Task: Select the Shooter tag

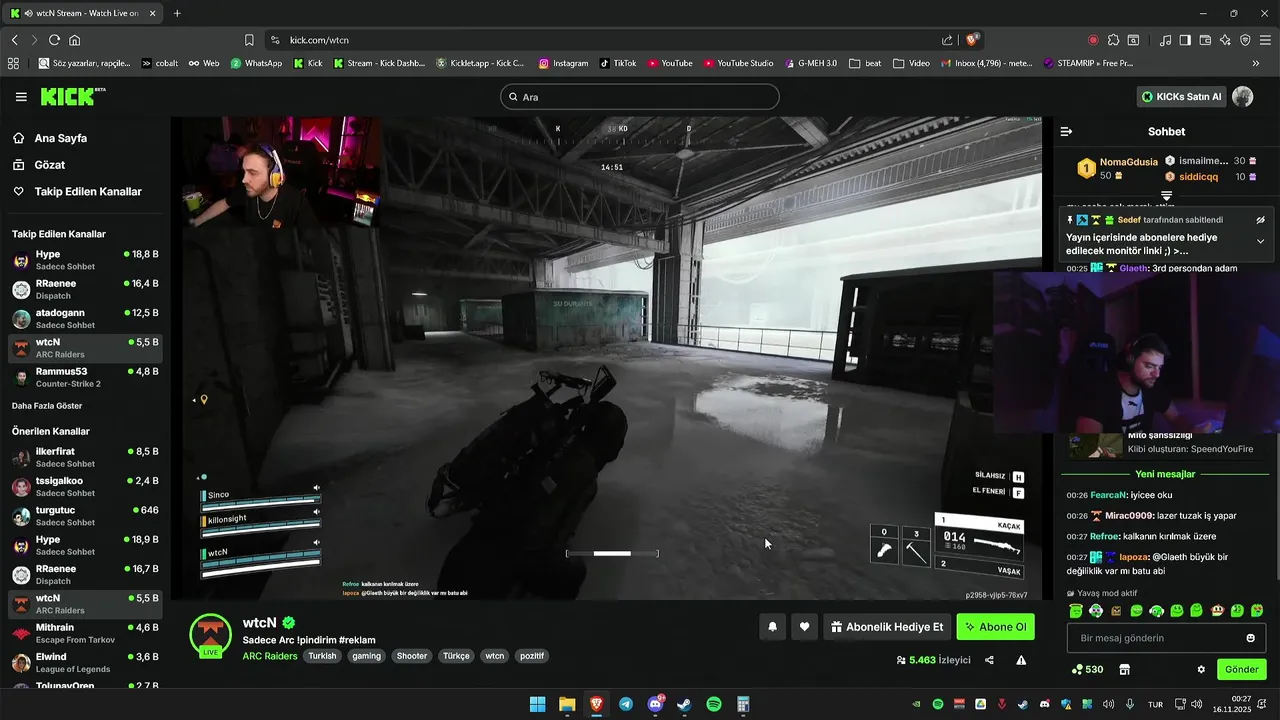Action: click(412, 656)
